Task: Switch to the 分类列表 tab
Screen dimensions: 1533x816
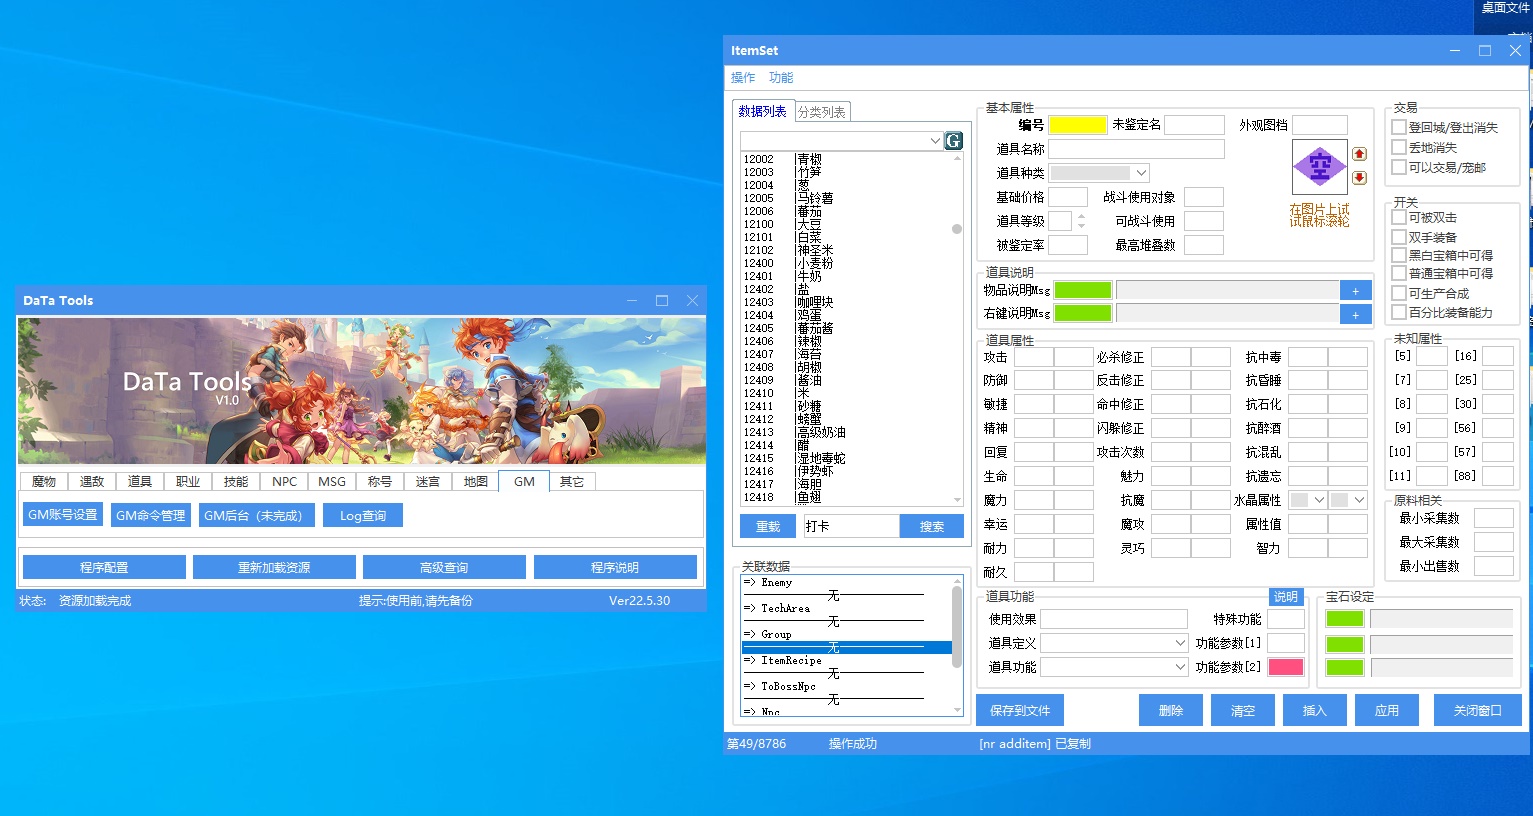Action: 821,112
